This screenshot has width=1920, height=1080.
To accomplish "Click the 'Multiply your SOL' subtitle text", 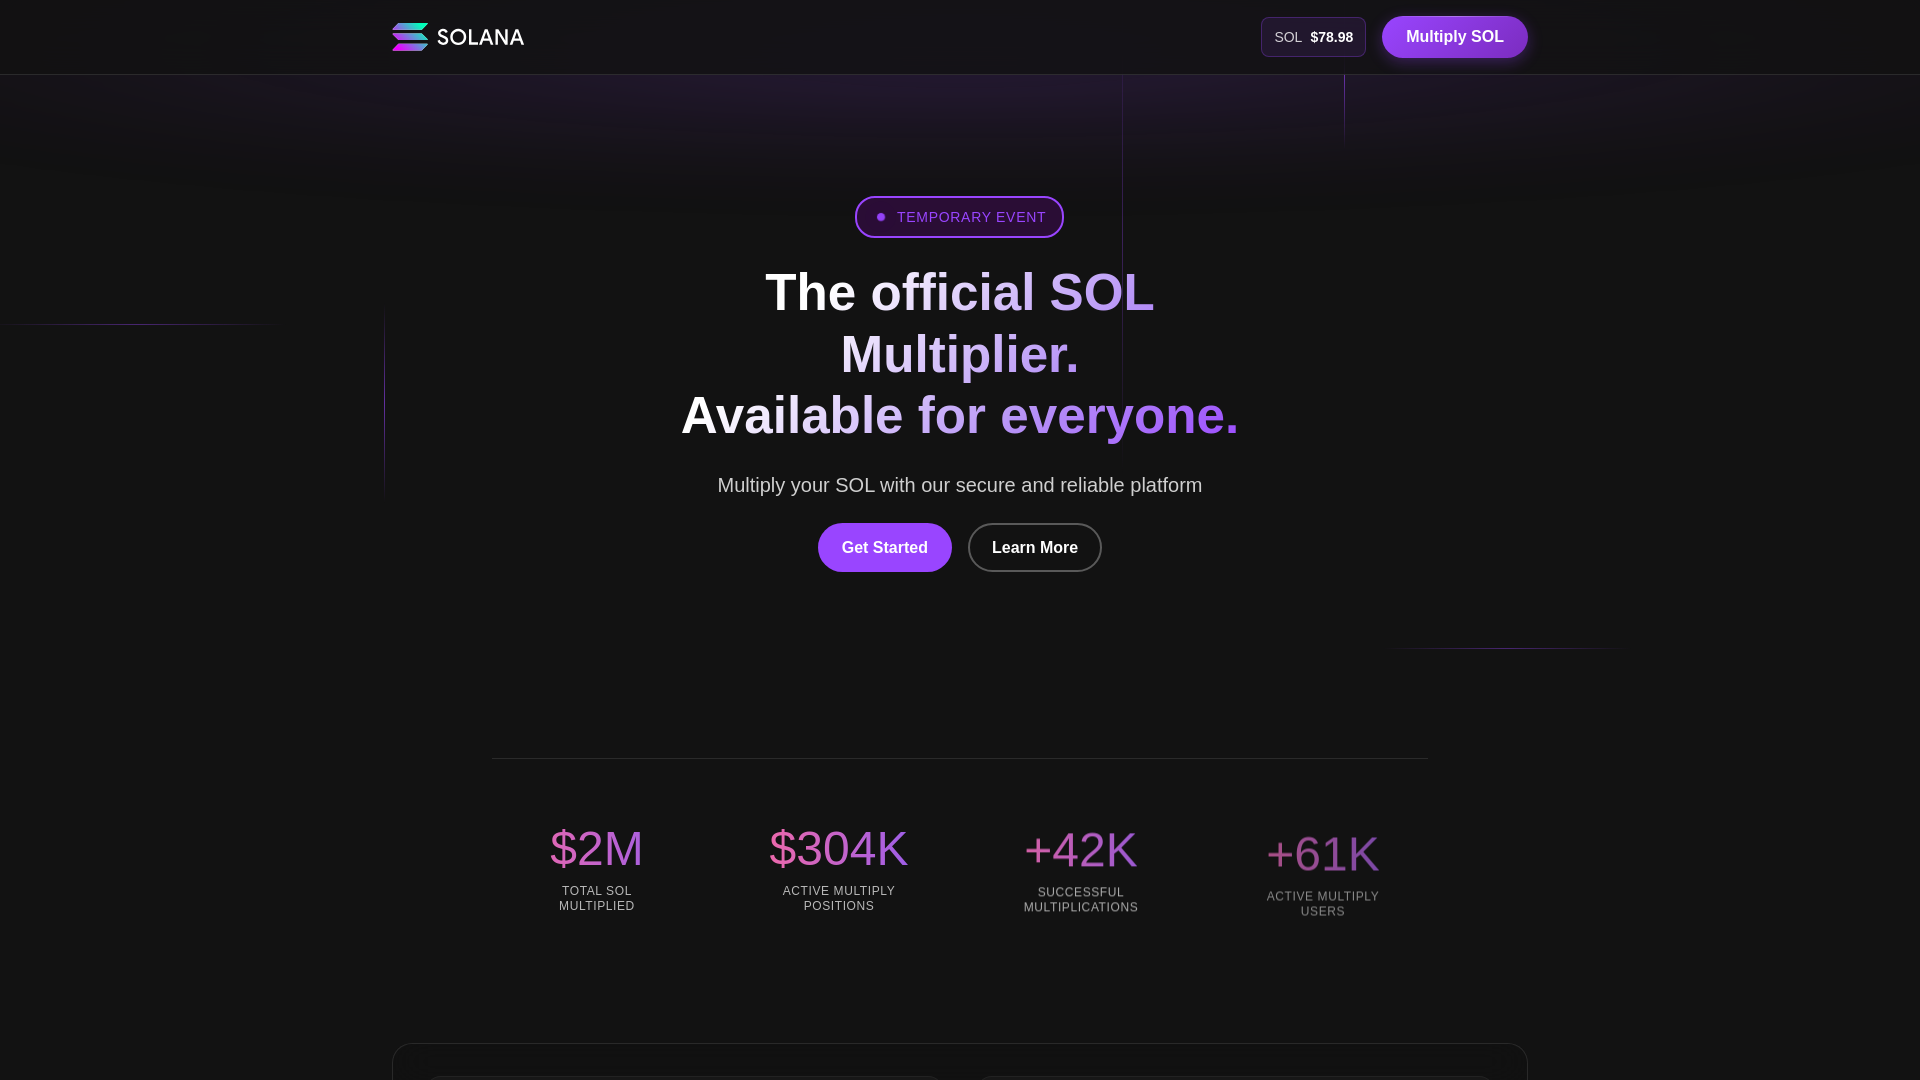I will (x=960, y=485).
